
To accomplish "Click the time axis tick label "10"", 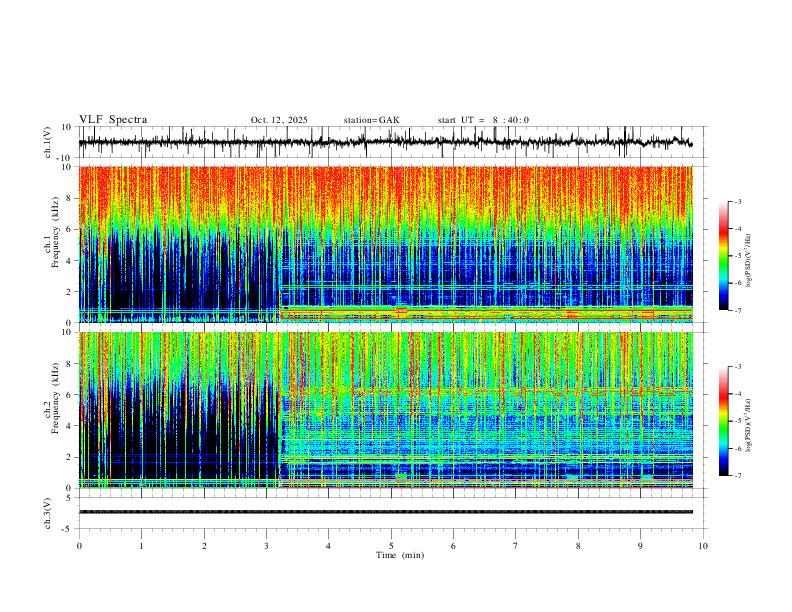I will tap(703, 546).
